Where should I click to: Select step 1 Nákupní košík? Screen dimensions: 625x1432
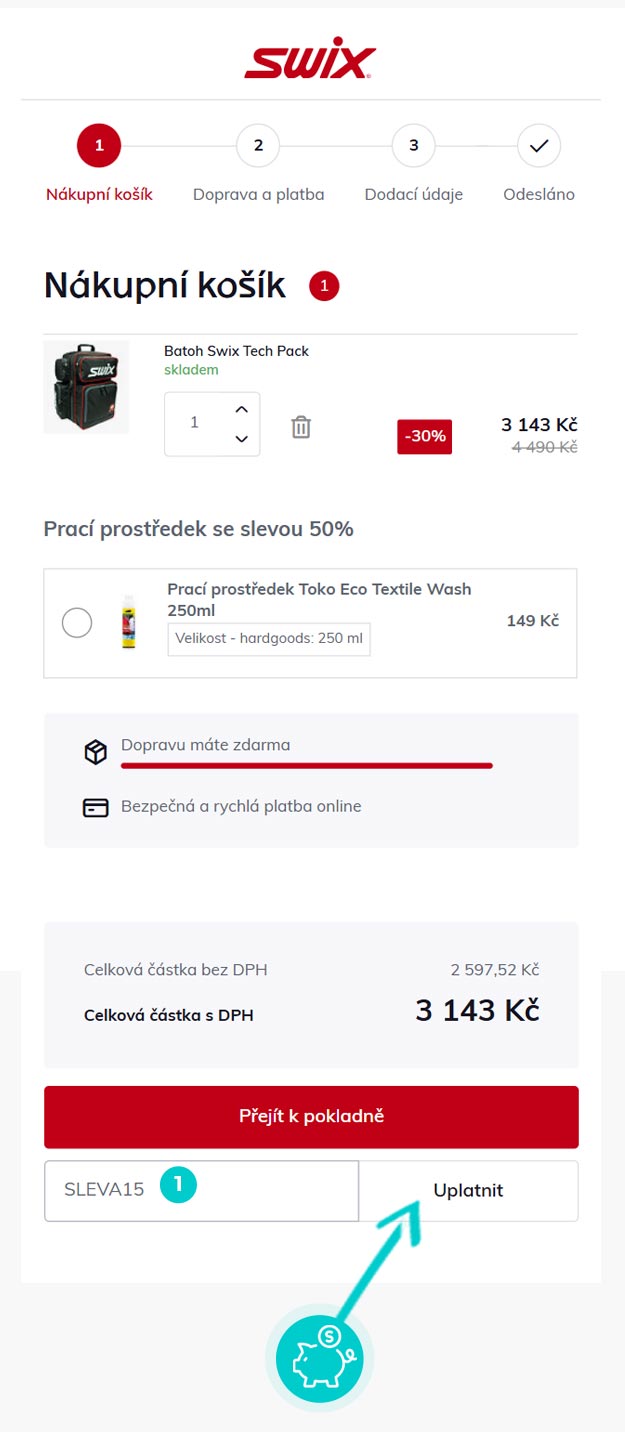[x=99, y=146]
